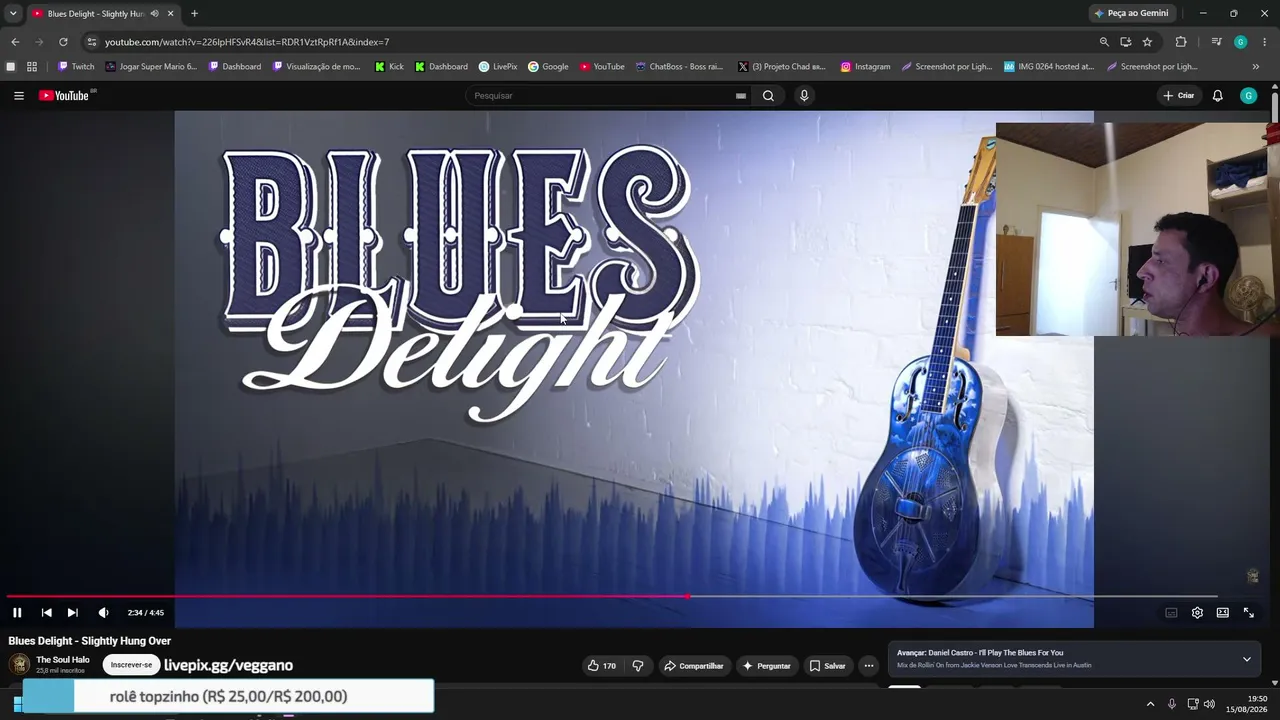Click the page scrollbar on the right
The height and width of the screenshot is (720, 1280).
click(x=1275, y=110)
